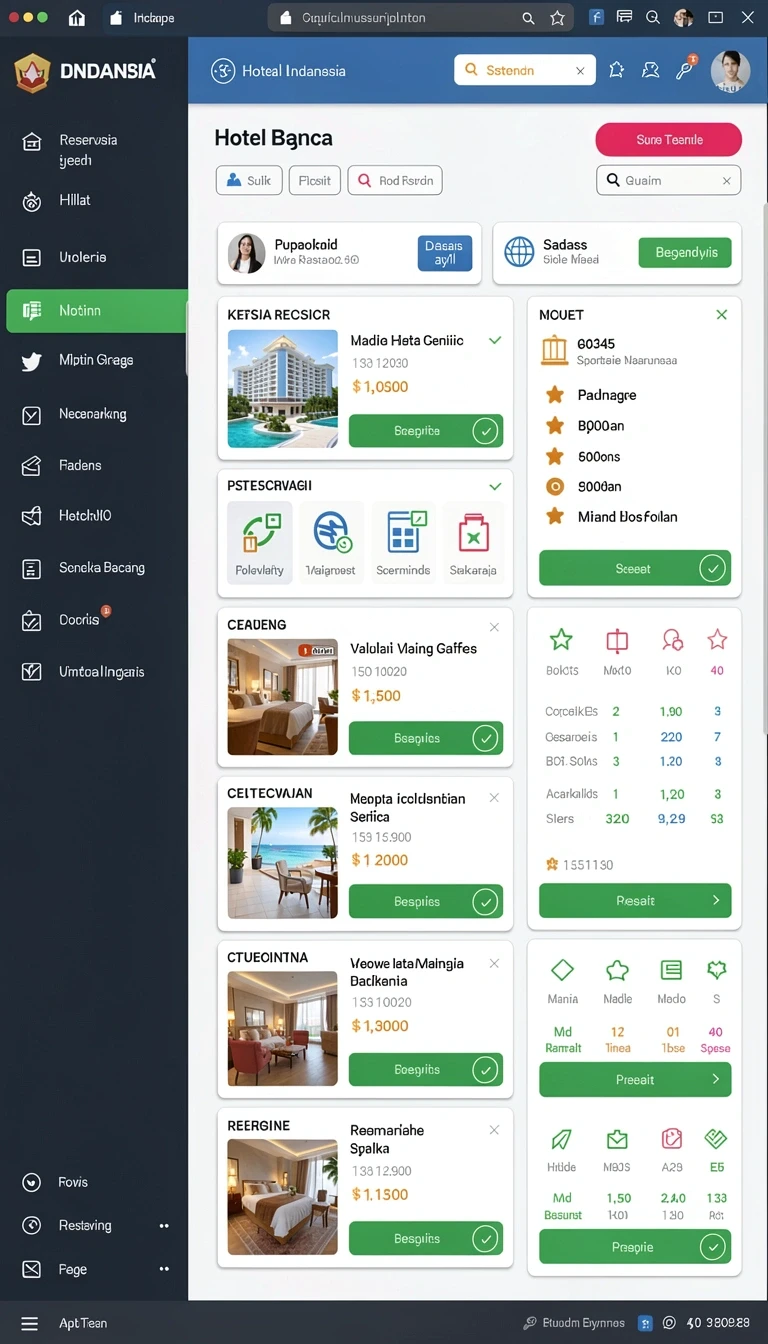This screenshot has width=768, height=1344.
Task: Open the hamburger menu beside Apt Tean
Action: pos(30,1323)
